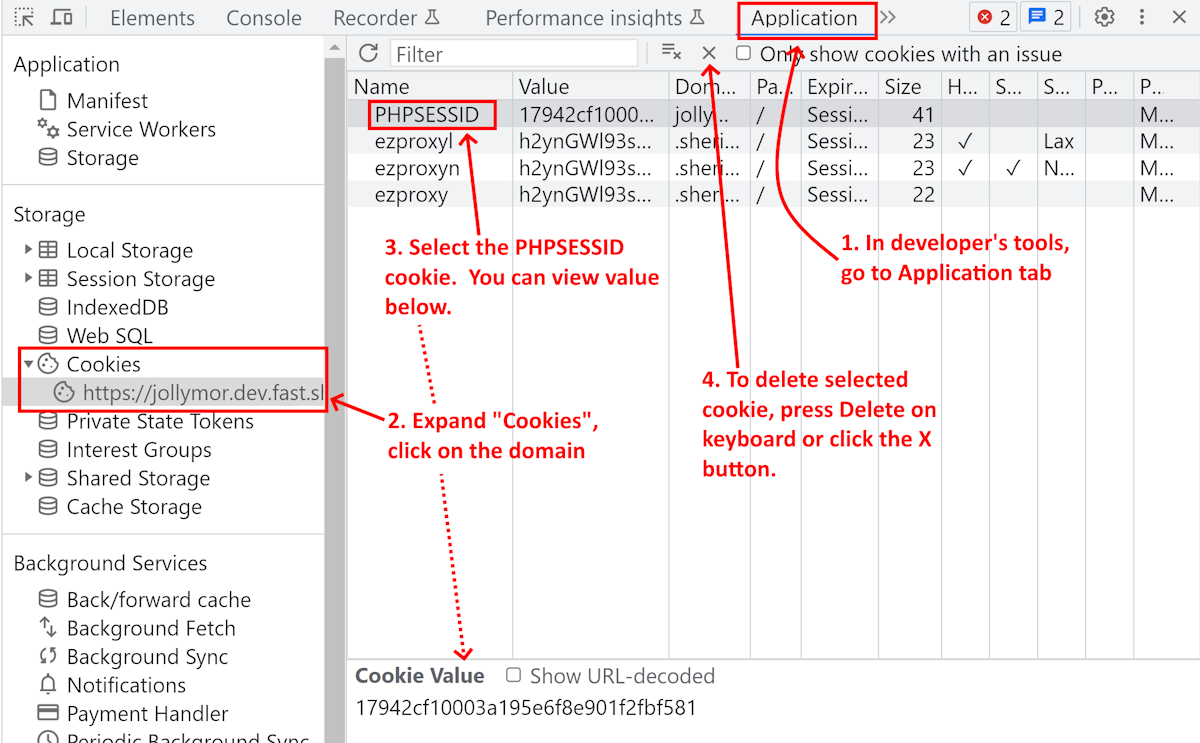Open the Console tab
The height and width of the screenshot is (743, 1200).
tap(263, 17)
